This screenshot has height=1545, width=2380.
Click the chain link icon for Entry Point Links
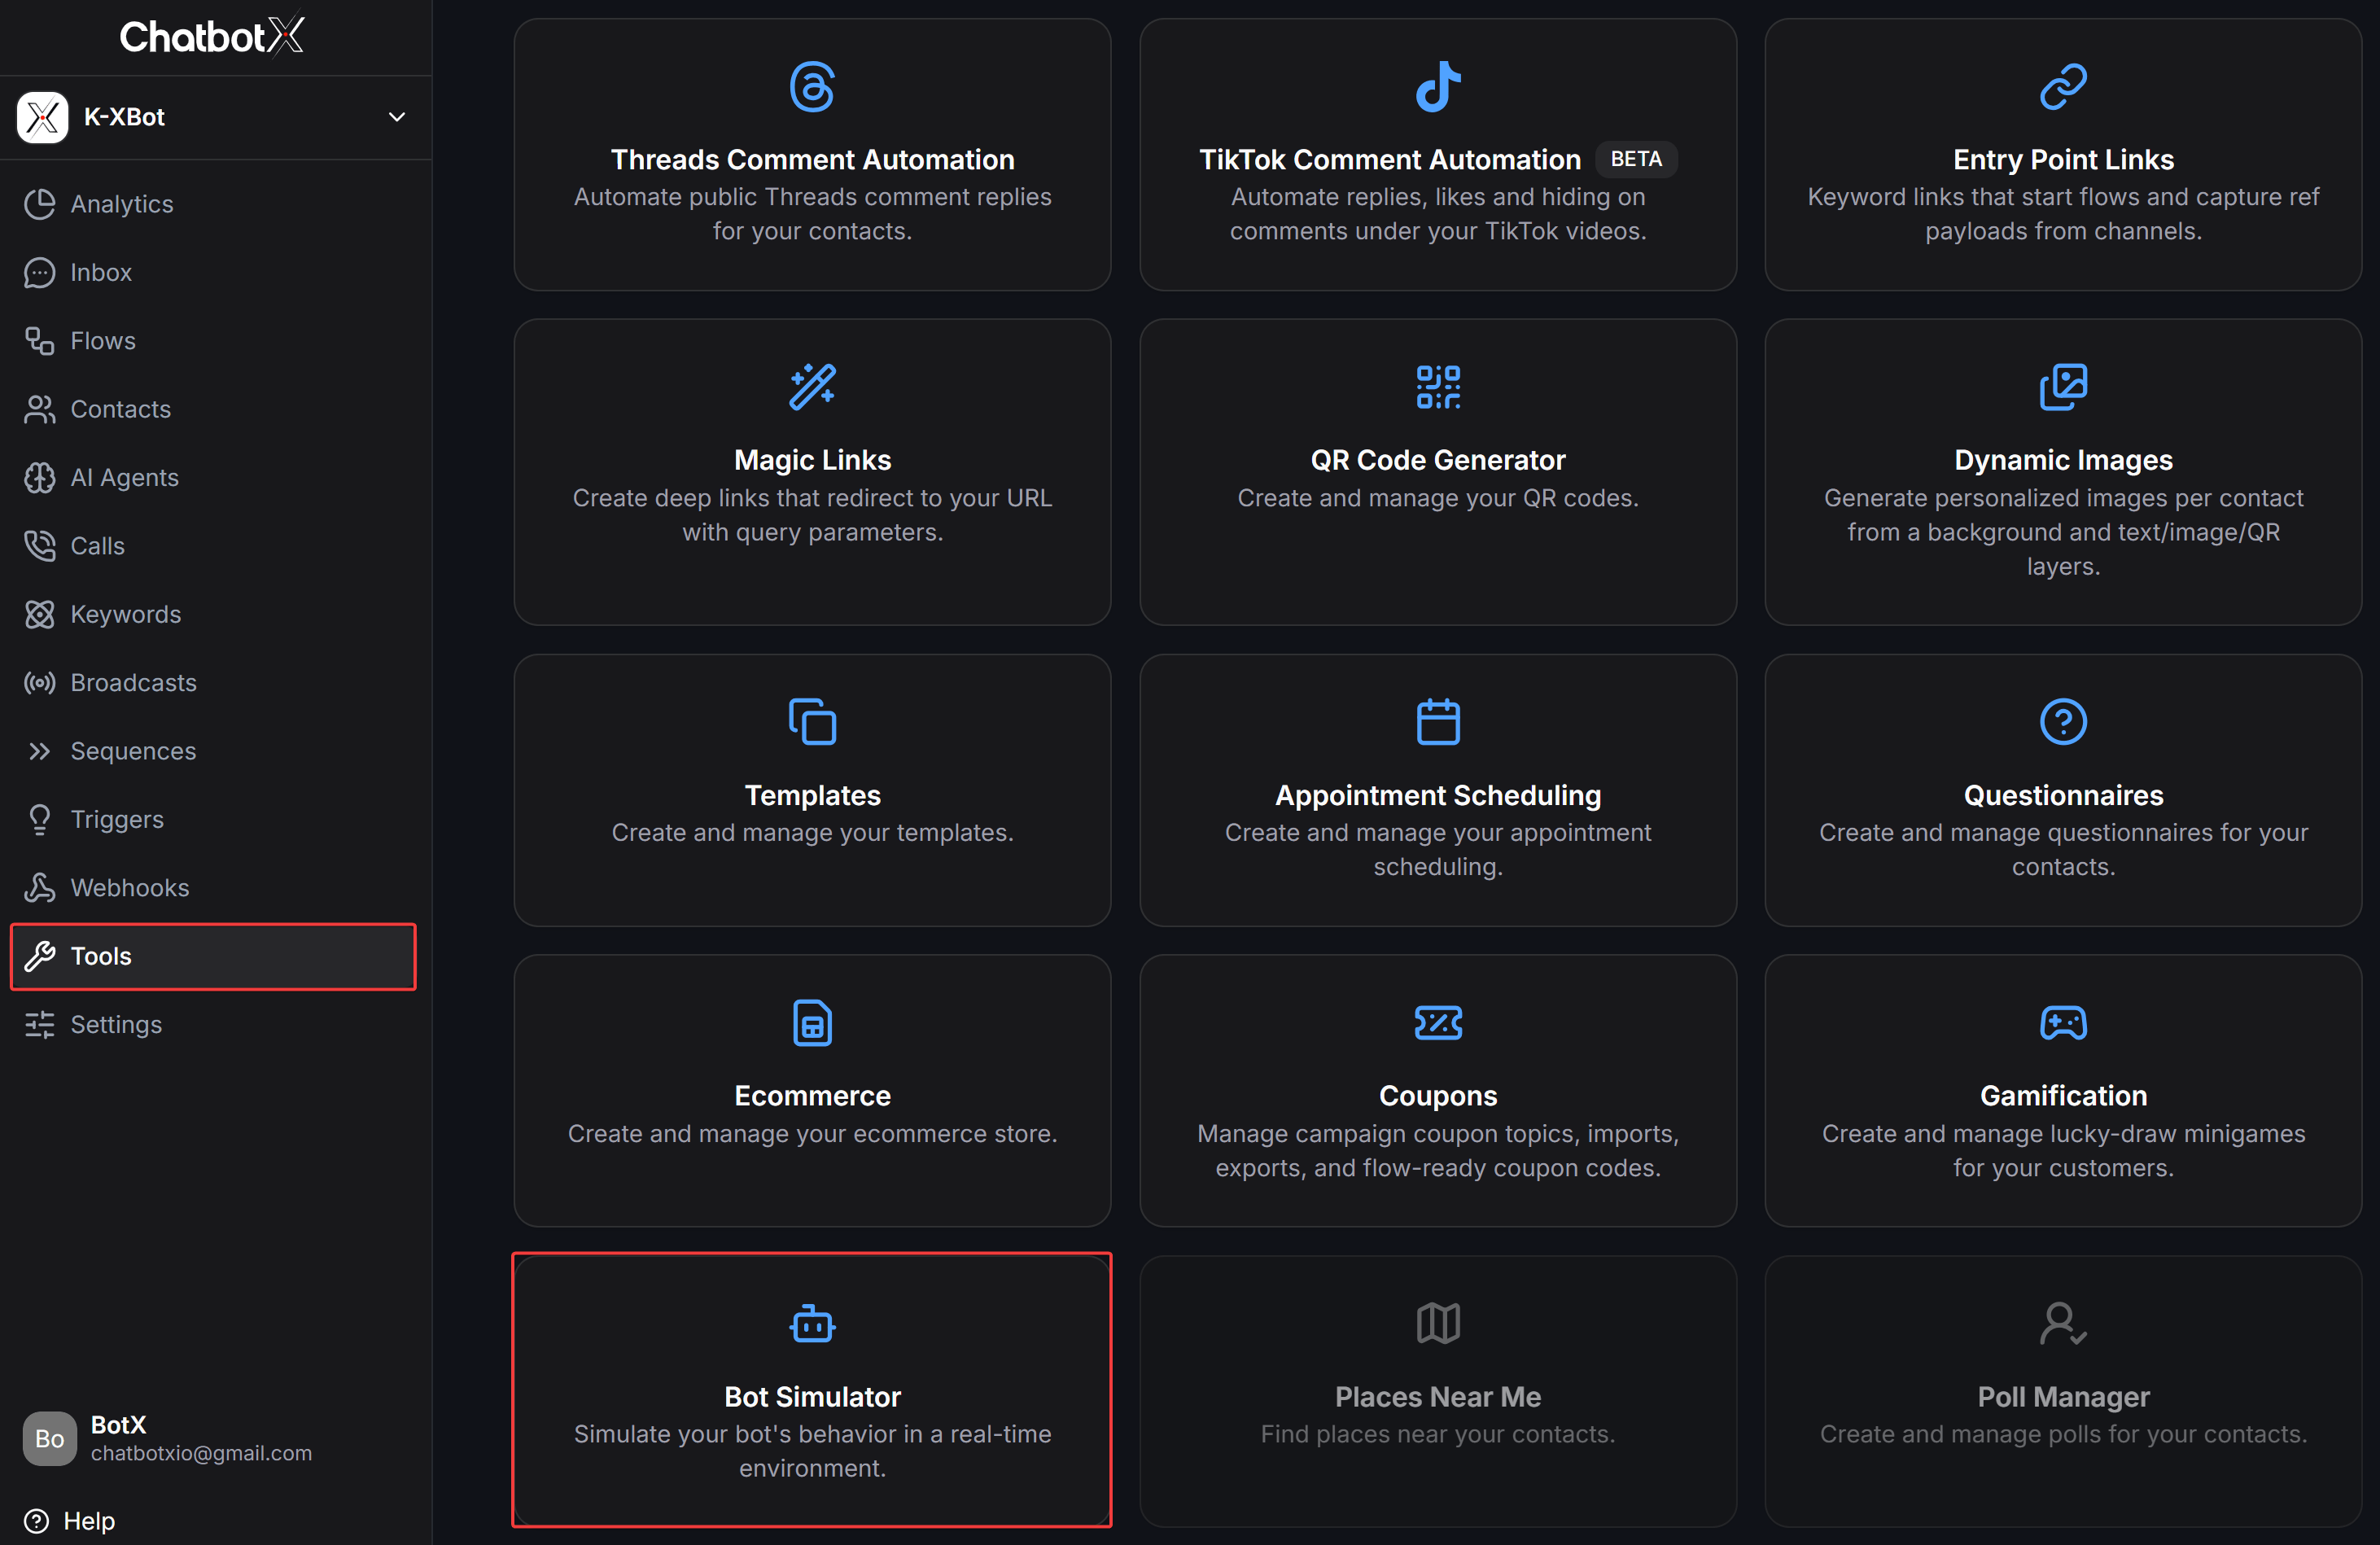pos(2063,87)
